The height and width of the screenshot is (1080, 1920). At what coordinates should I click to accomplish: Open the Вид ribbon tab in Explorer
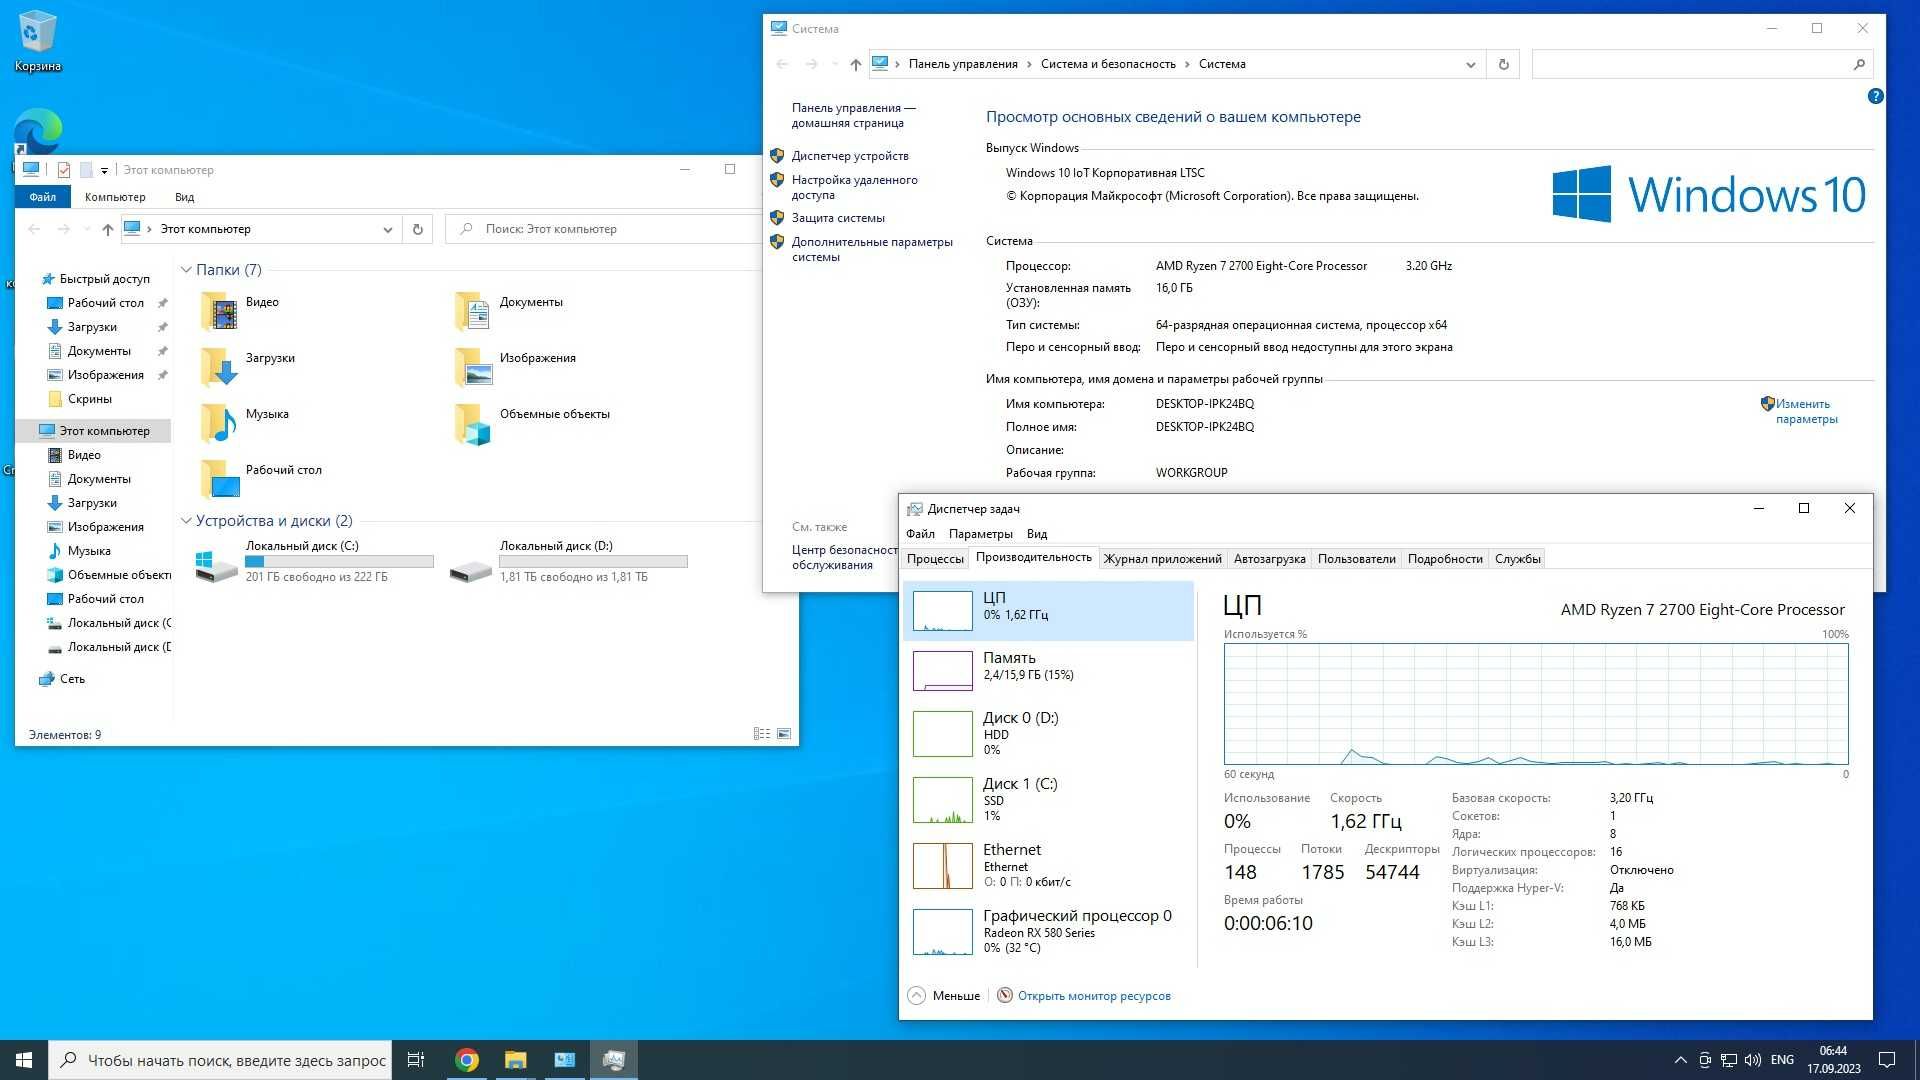pyautogui.click(x=185, y=197)
